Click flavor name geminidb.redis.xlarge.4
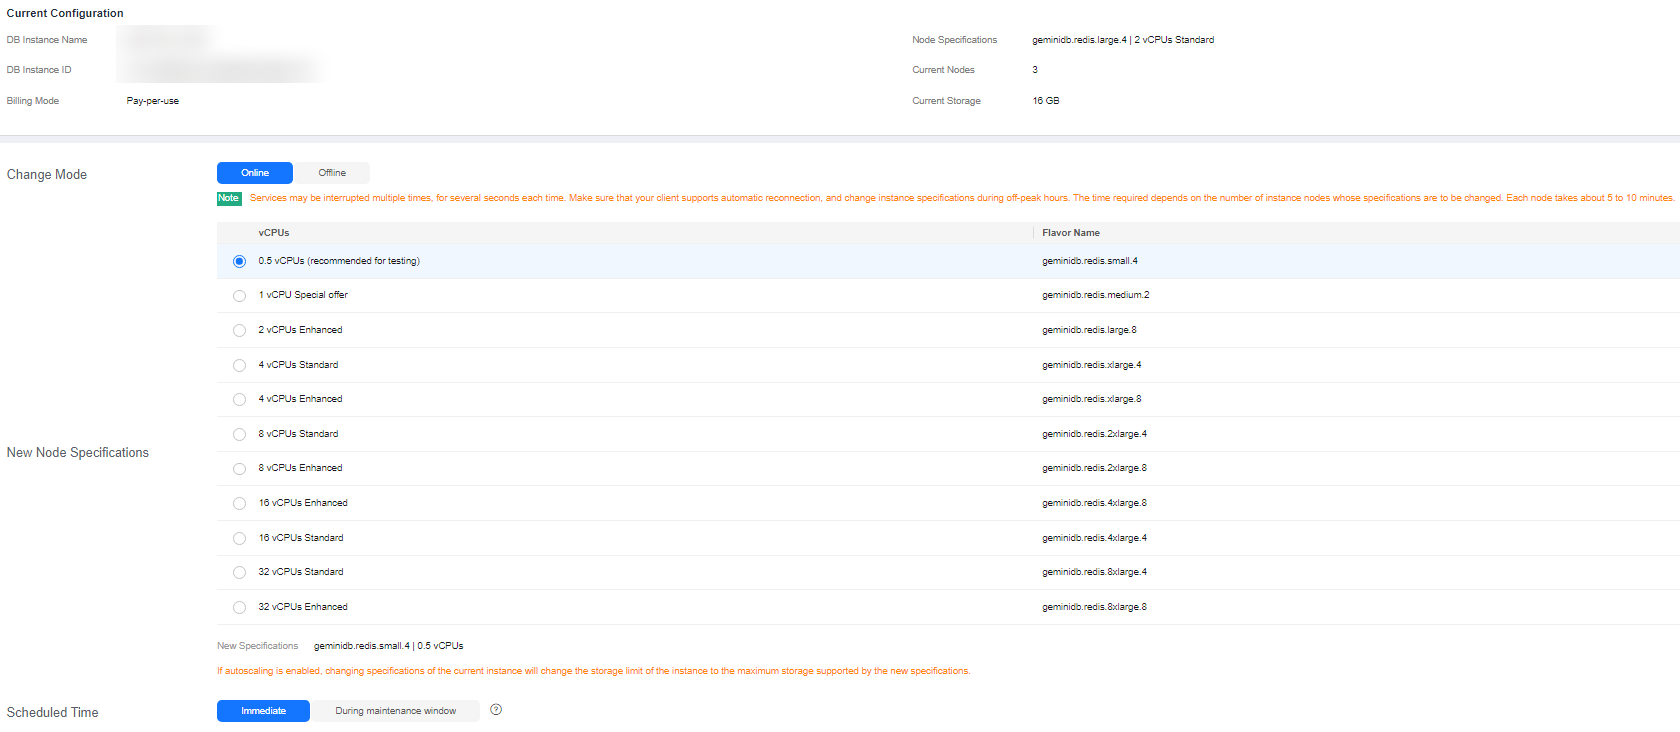This screenshot has height=732, width=1680. (x=1092, y=365)
